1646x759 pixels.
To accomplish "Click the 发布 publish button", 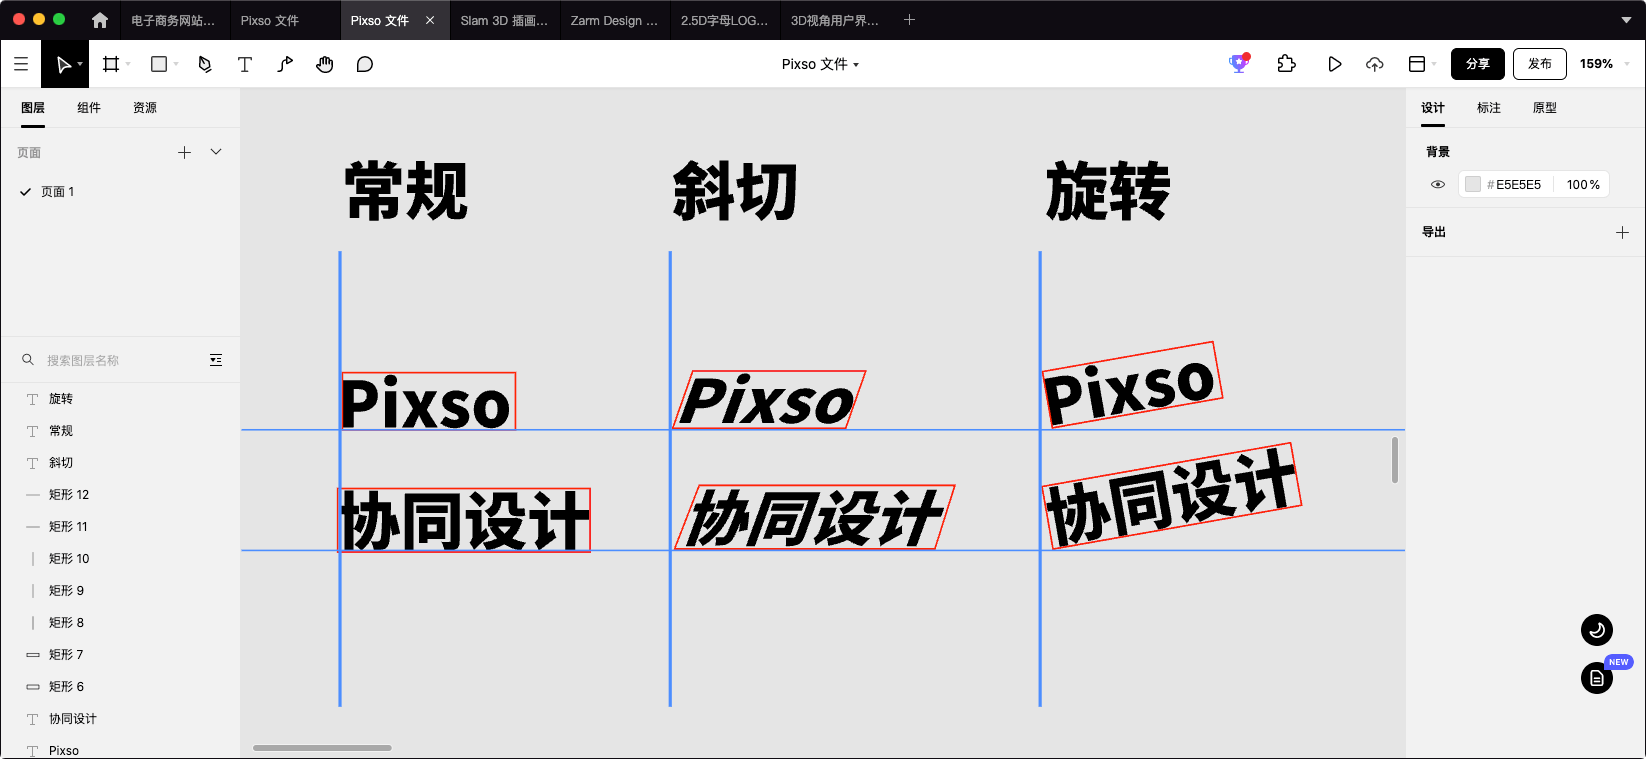I will click(x=1540, y=64).
